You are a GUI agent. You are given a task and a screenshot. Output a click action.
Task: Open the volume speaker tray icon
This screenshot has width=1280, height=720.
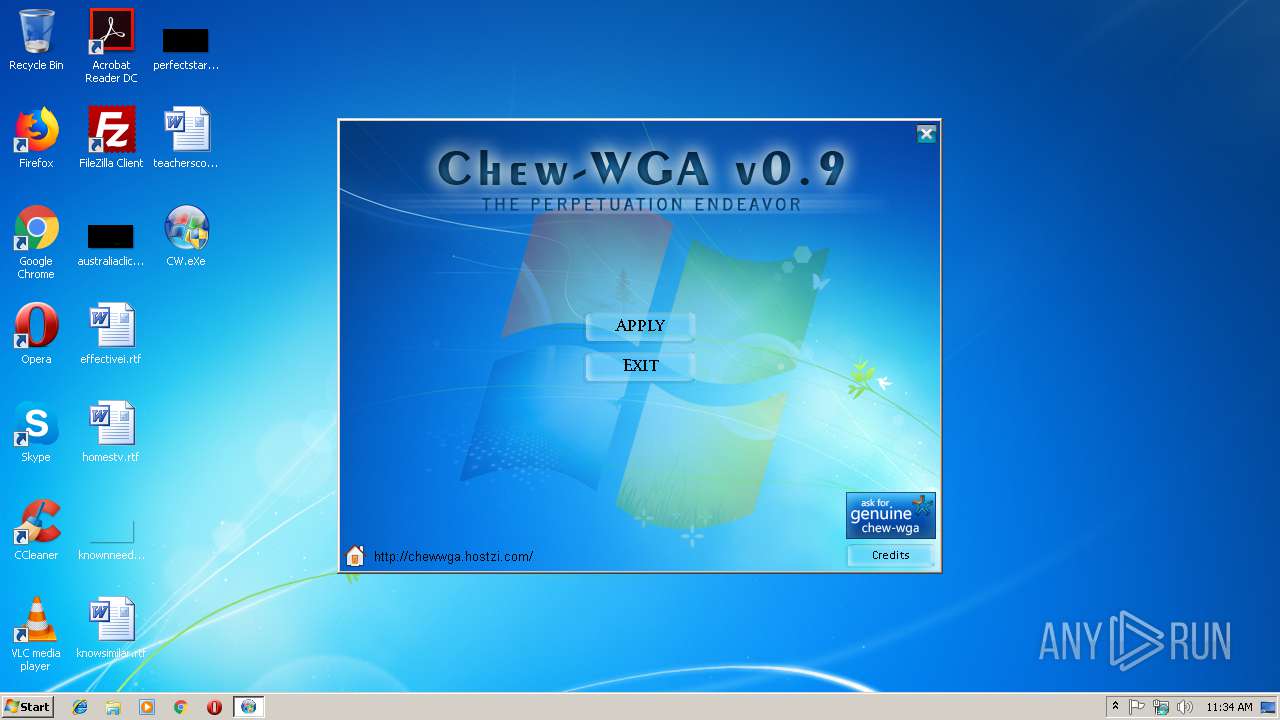1185,707
